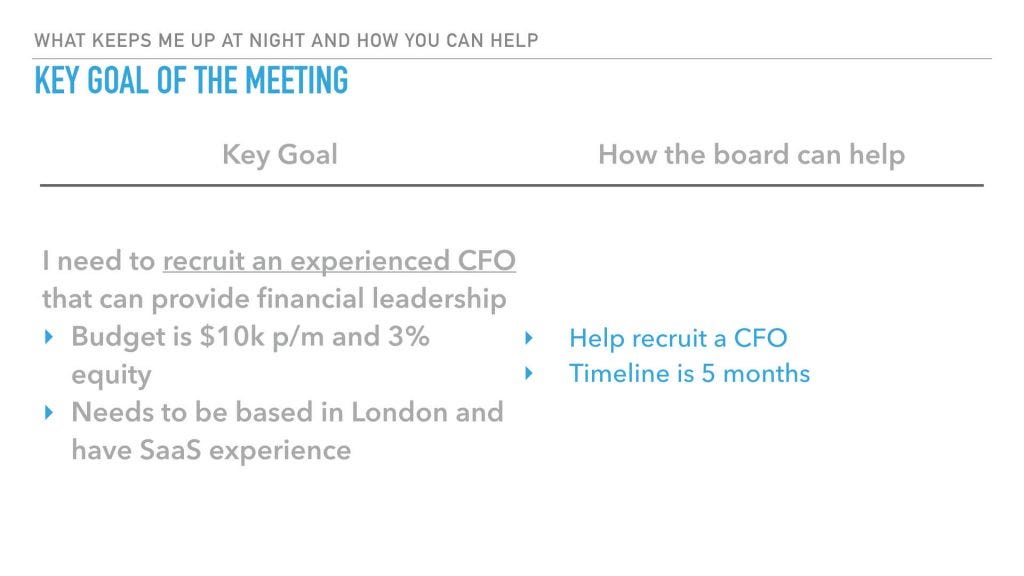Click the blue arrow before Help recruit a CFO
Screen dimensions: 1024x576
(529, 338)
